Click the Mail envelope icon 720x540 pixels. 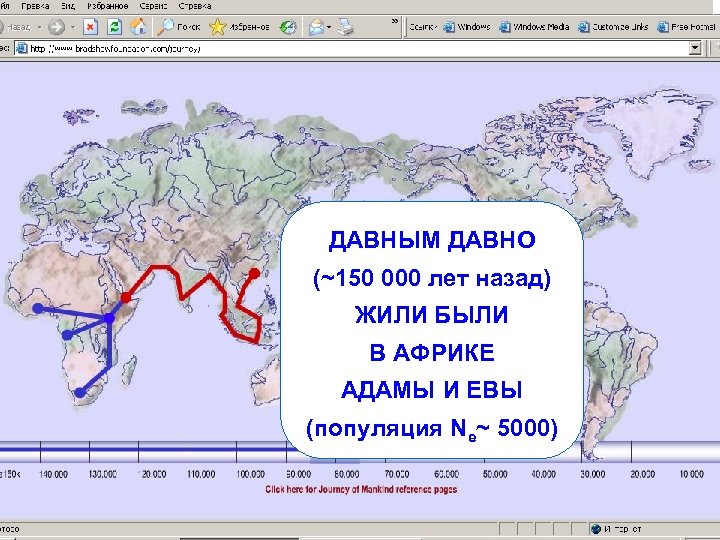(316, 27)
